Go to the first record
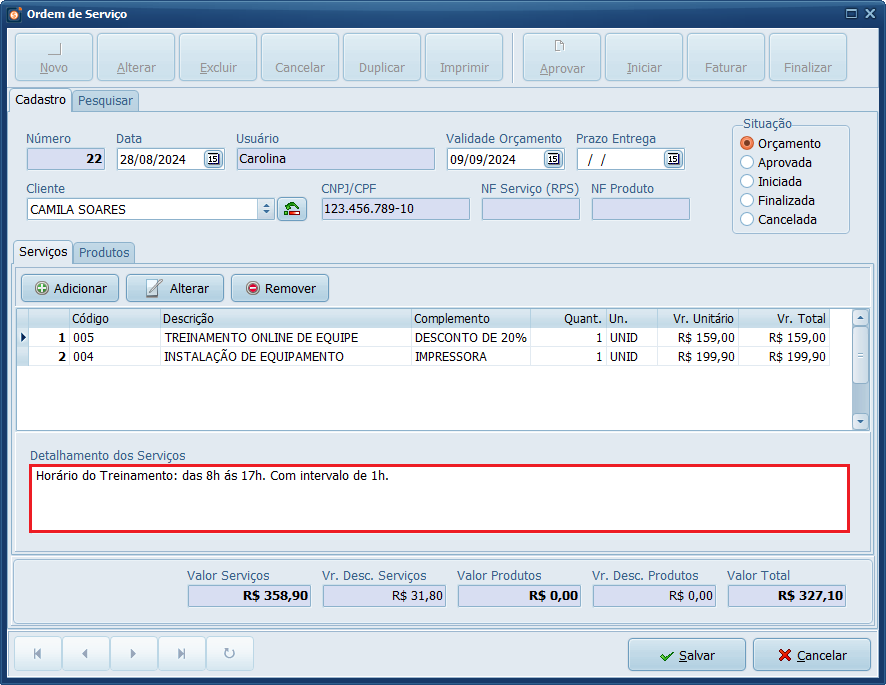This screenshot has width=886, height=685. [x=38, y=654]
